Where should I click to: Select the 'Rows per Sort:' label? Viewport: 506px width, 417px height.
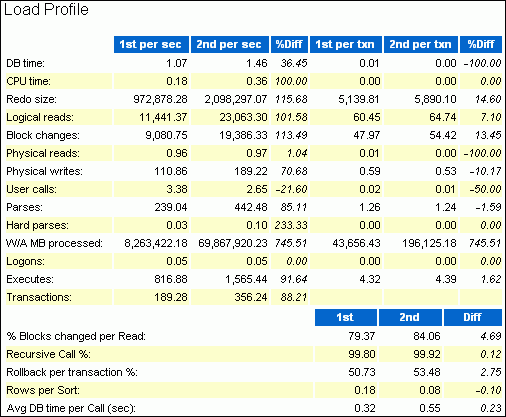point(43,390)
